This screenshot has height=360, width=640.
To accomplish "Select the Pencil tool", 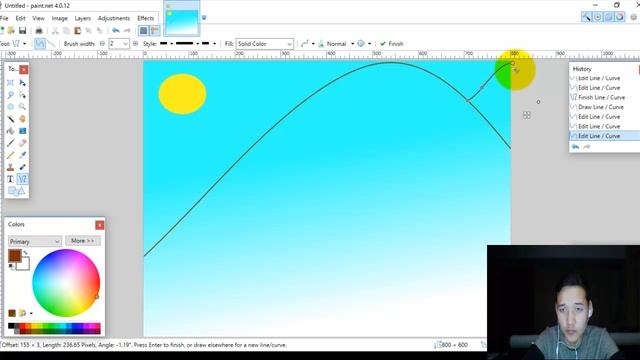I will pyautogui.click(x=11, y=155).
